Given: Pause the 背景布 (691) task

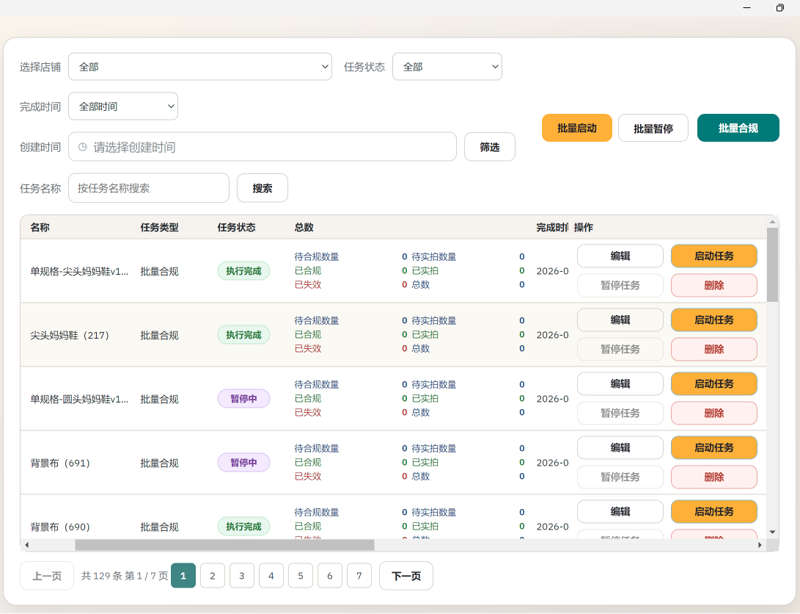Looking at the screenshot, I should (620, 477).
